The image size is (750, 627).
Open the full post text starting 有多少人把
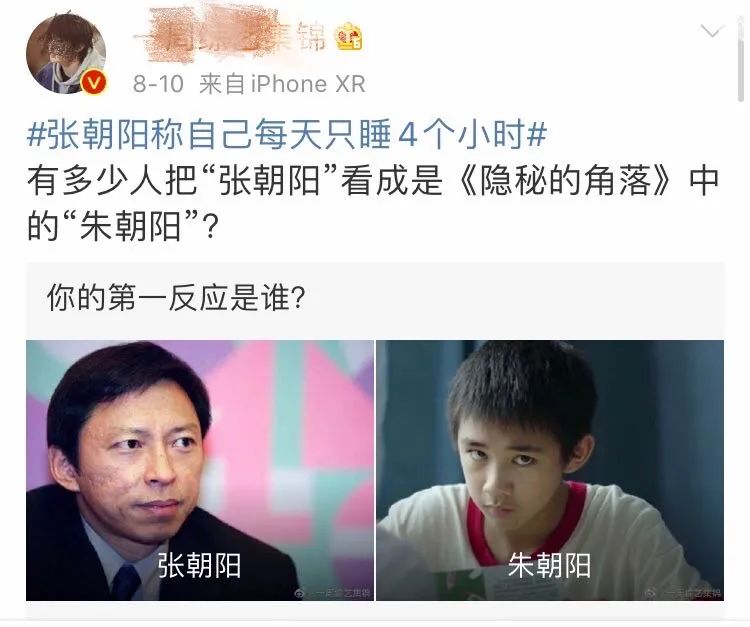[x=373, y=203]
